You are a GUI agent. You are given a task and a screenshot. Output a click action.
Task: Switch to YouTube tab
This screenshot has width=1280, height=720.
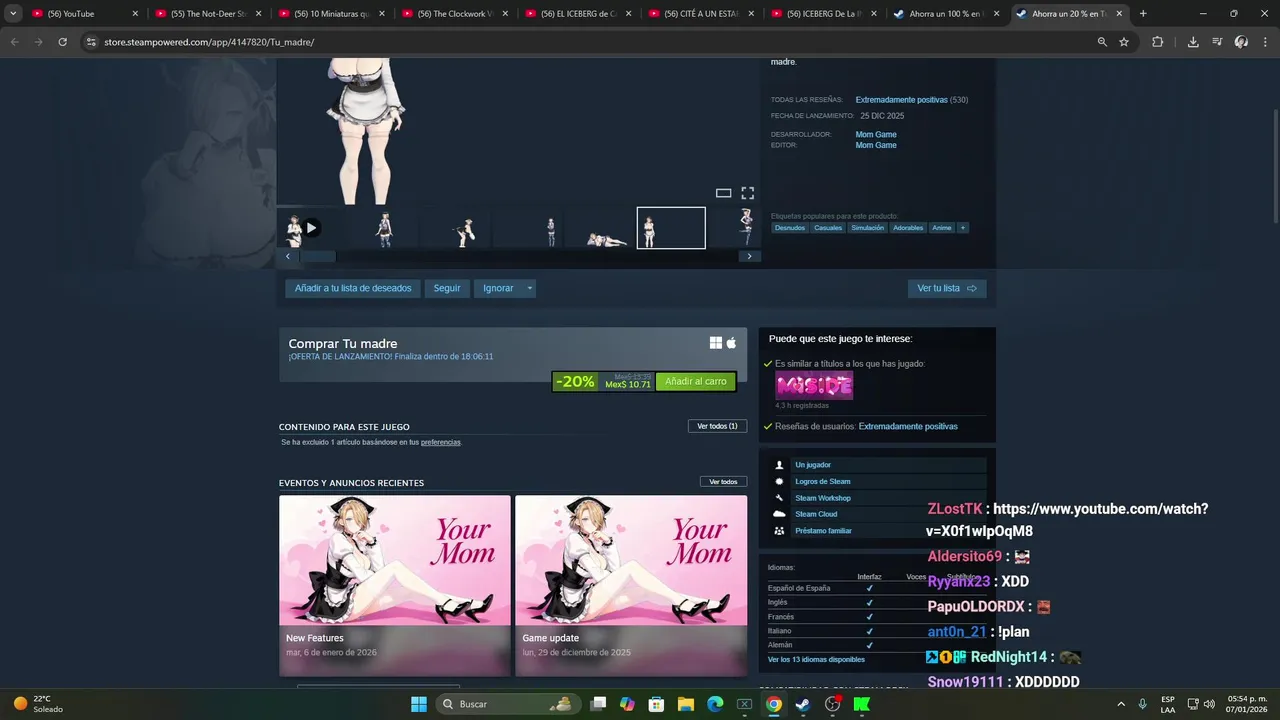pos(85,14)
